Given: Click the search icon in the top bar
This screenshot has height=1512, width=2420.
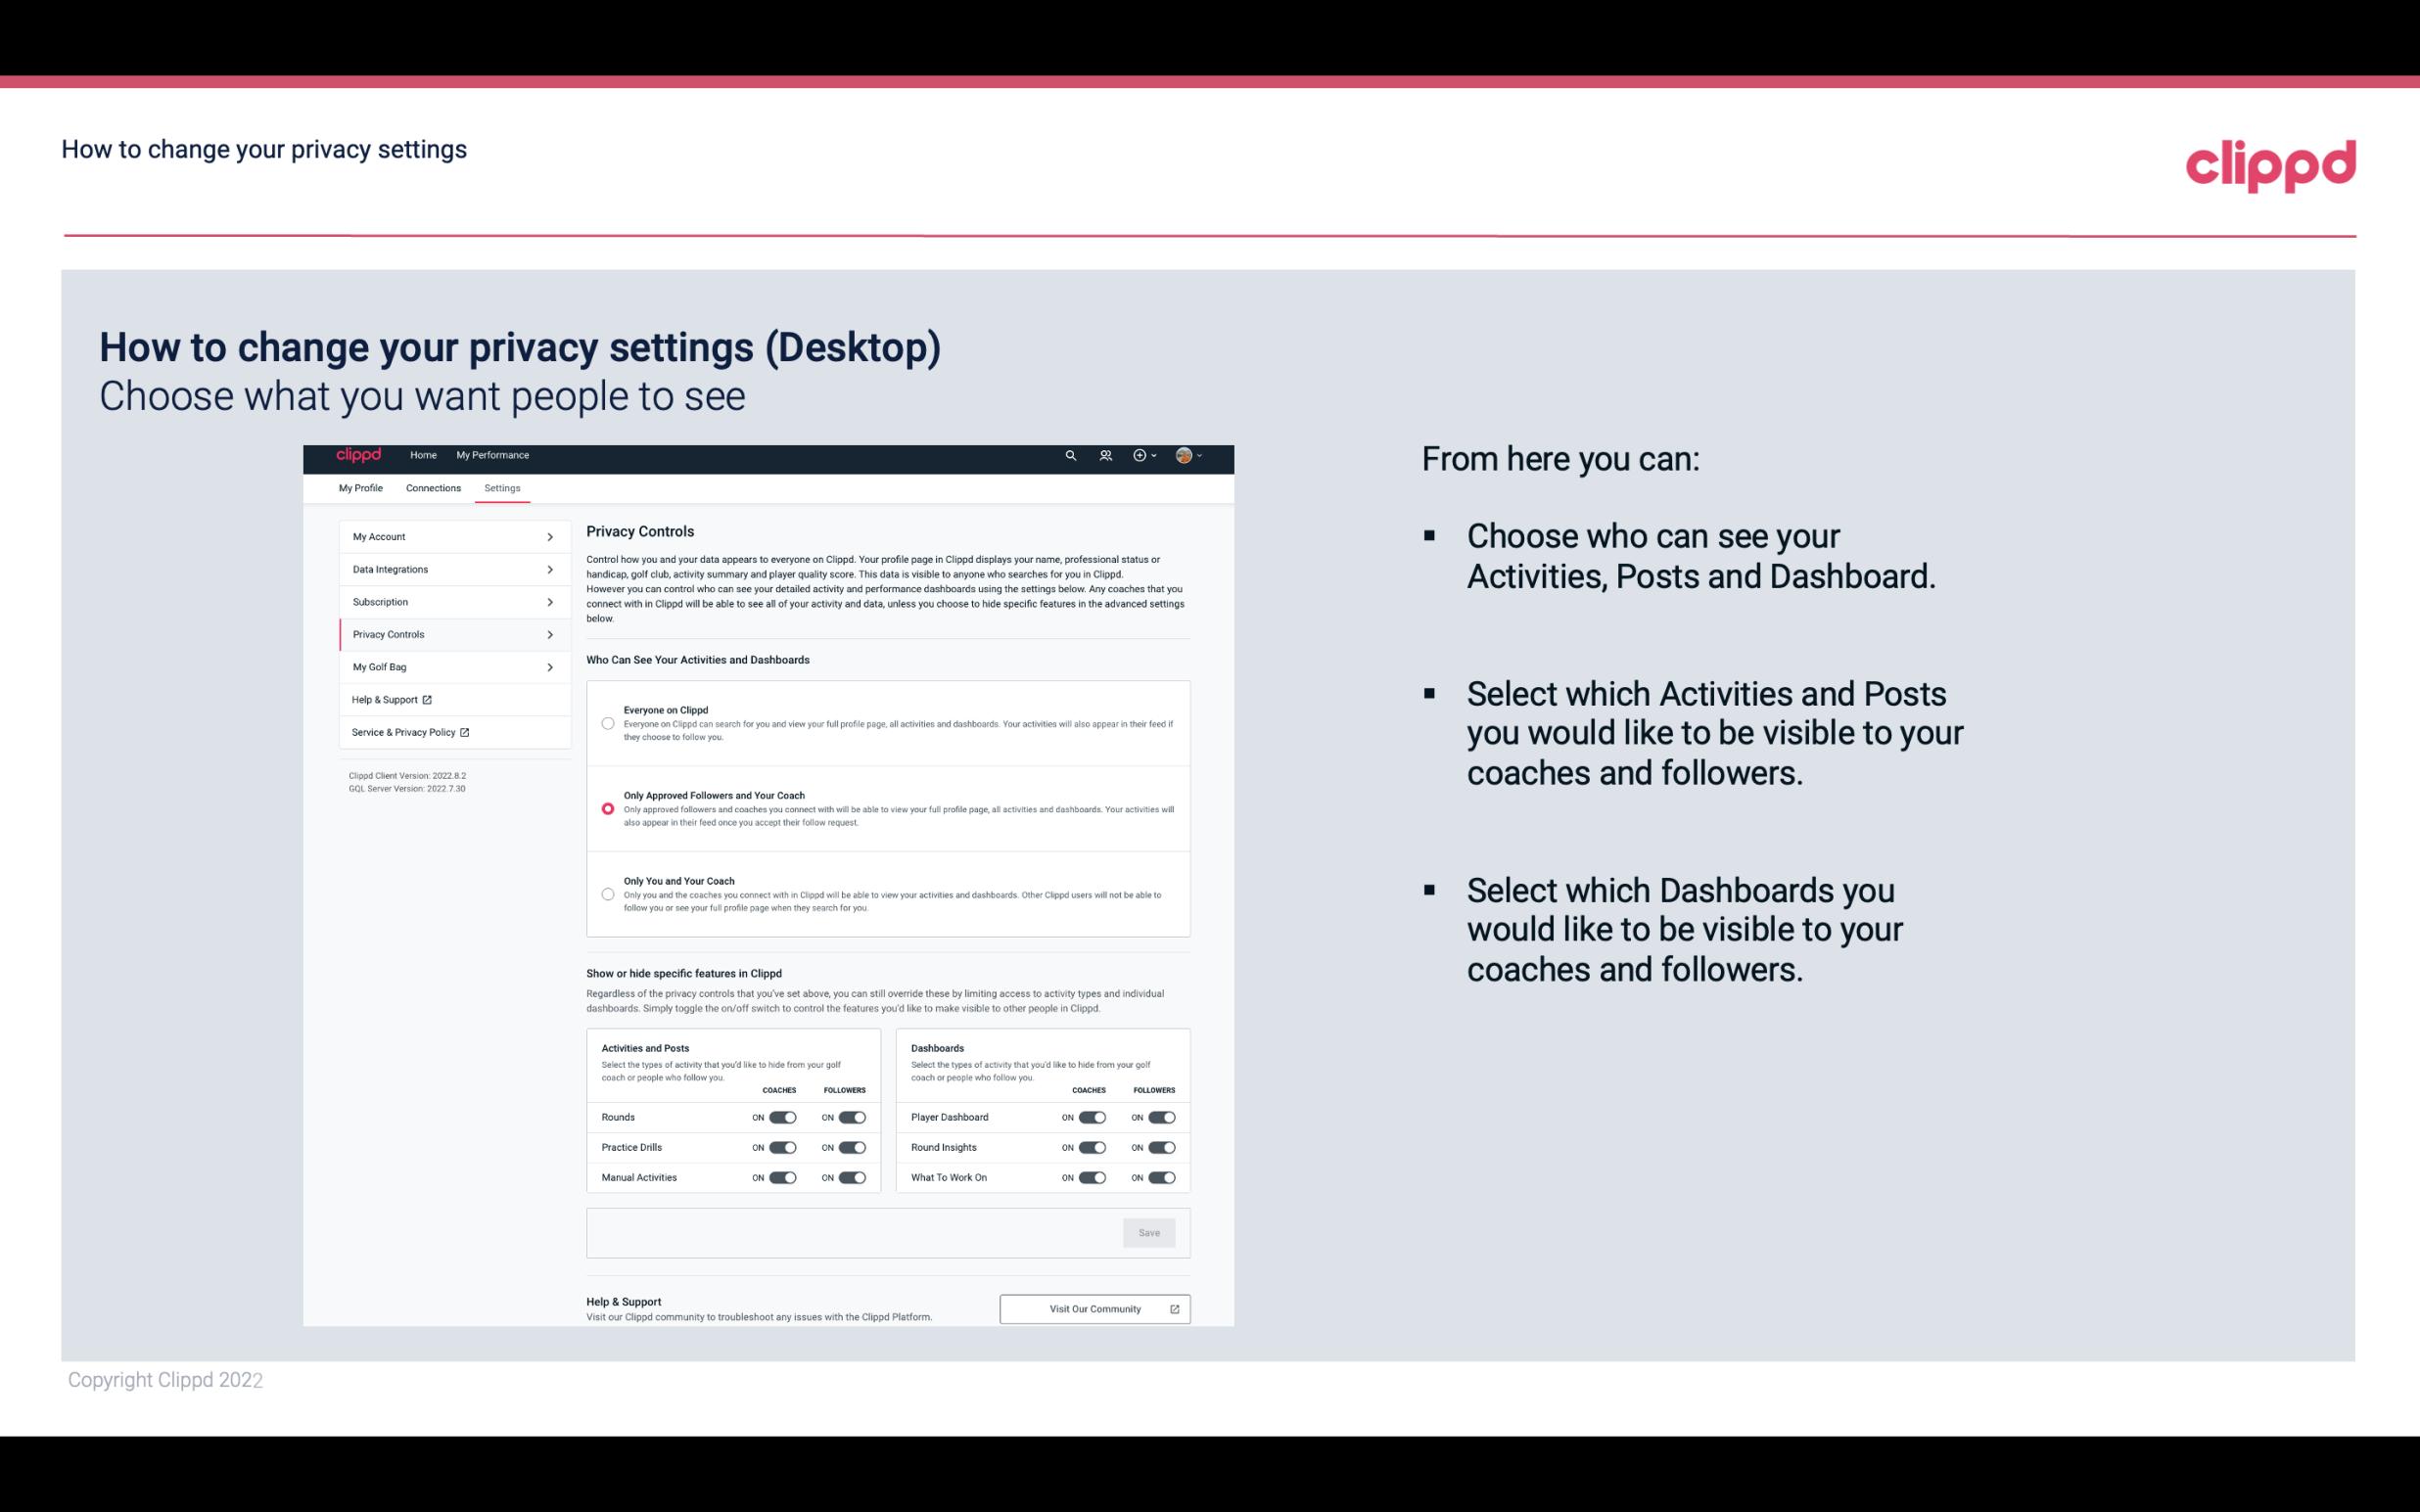Looking at the screenshot, I should [1070, 456].
